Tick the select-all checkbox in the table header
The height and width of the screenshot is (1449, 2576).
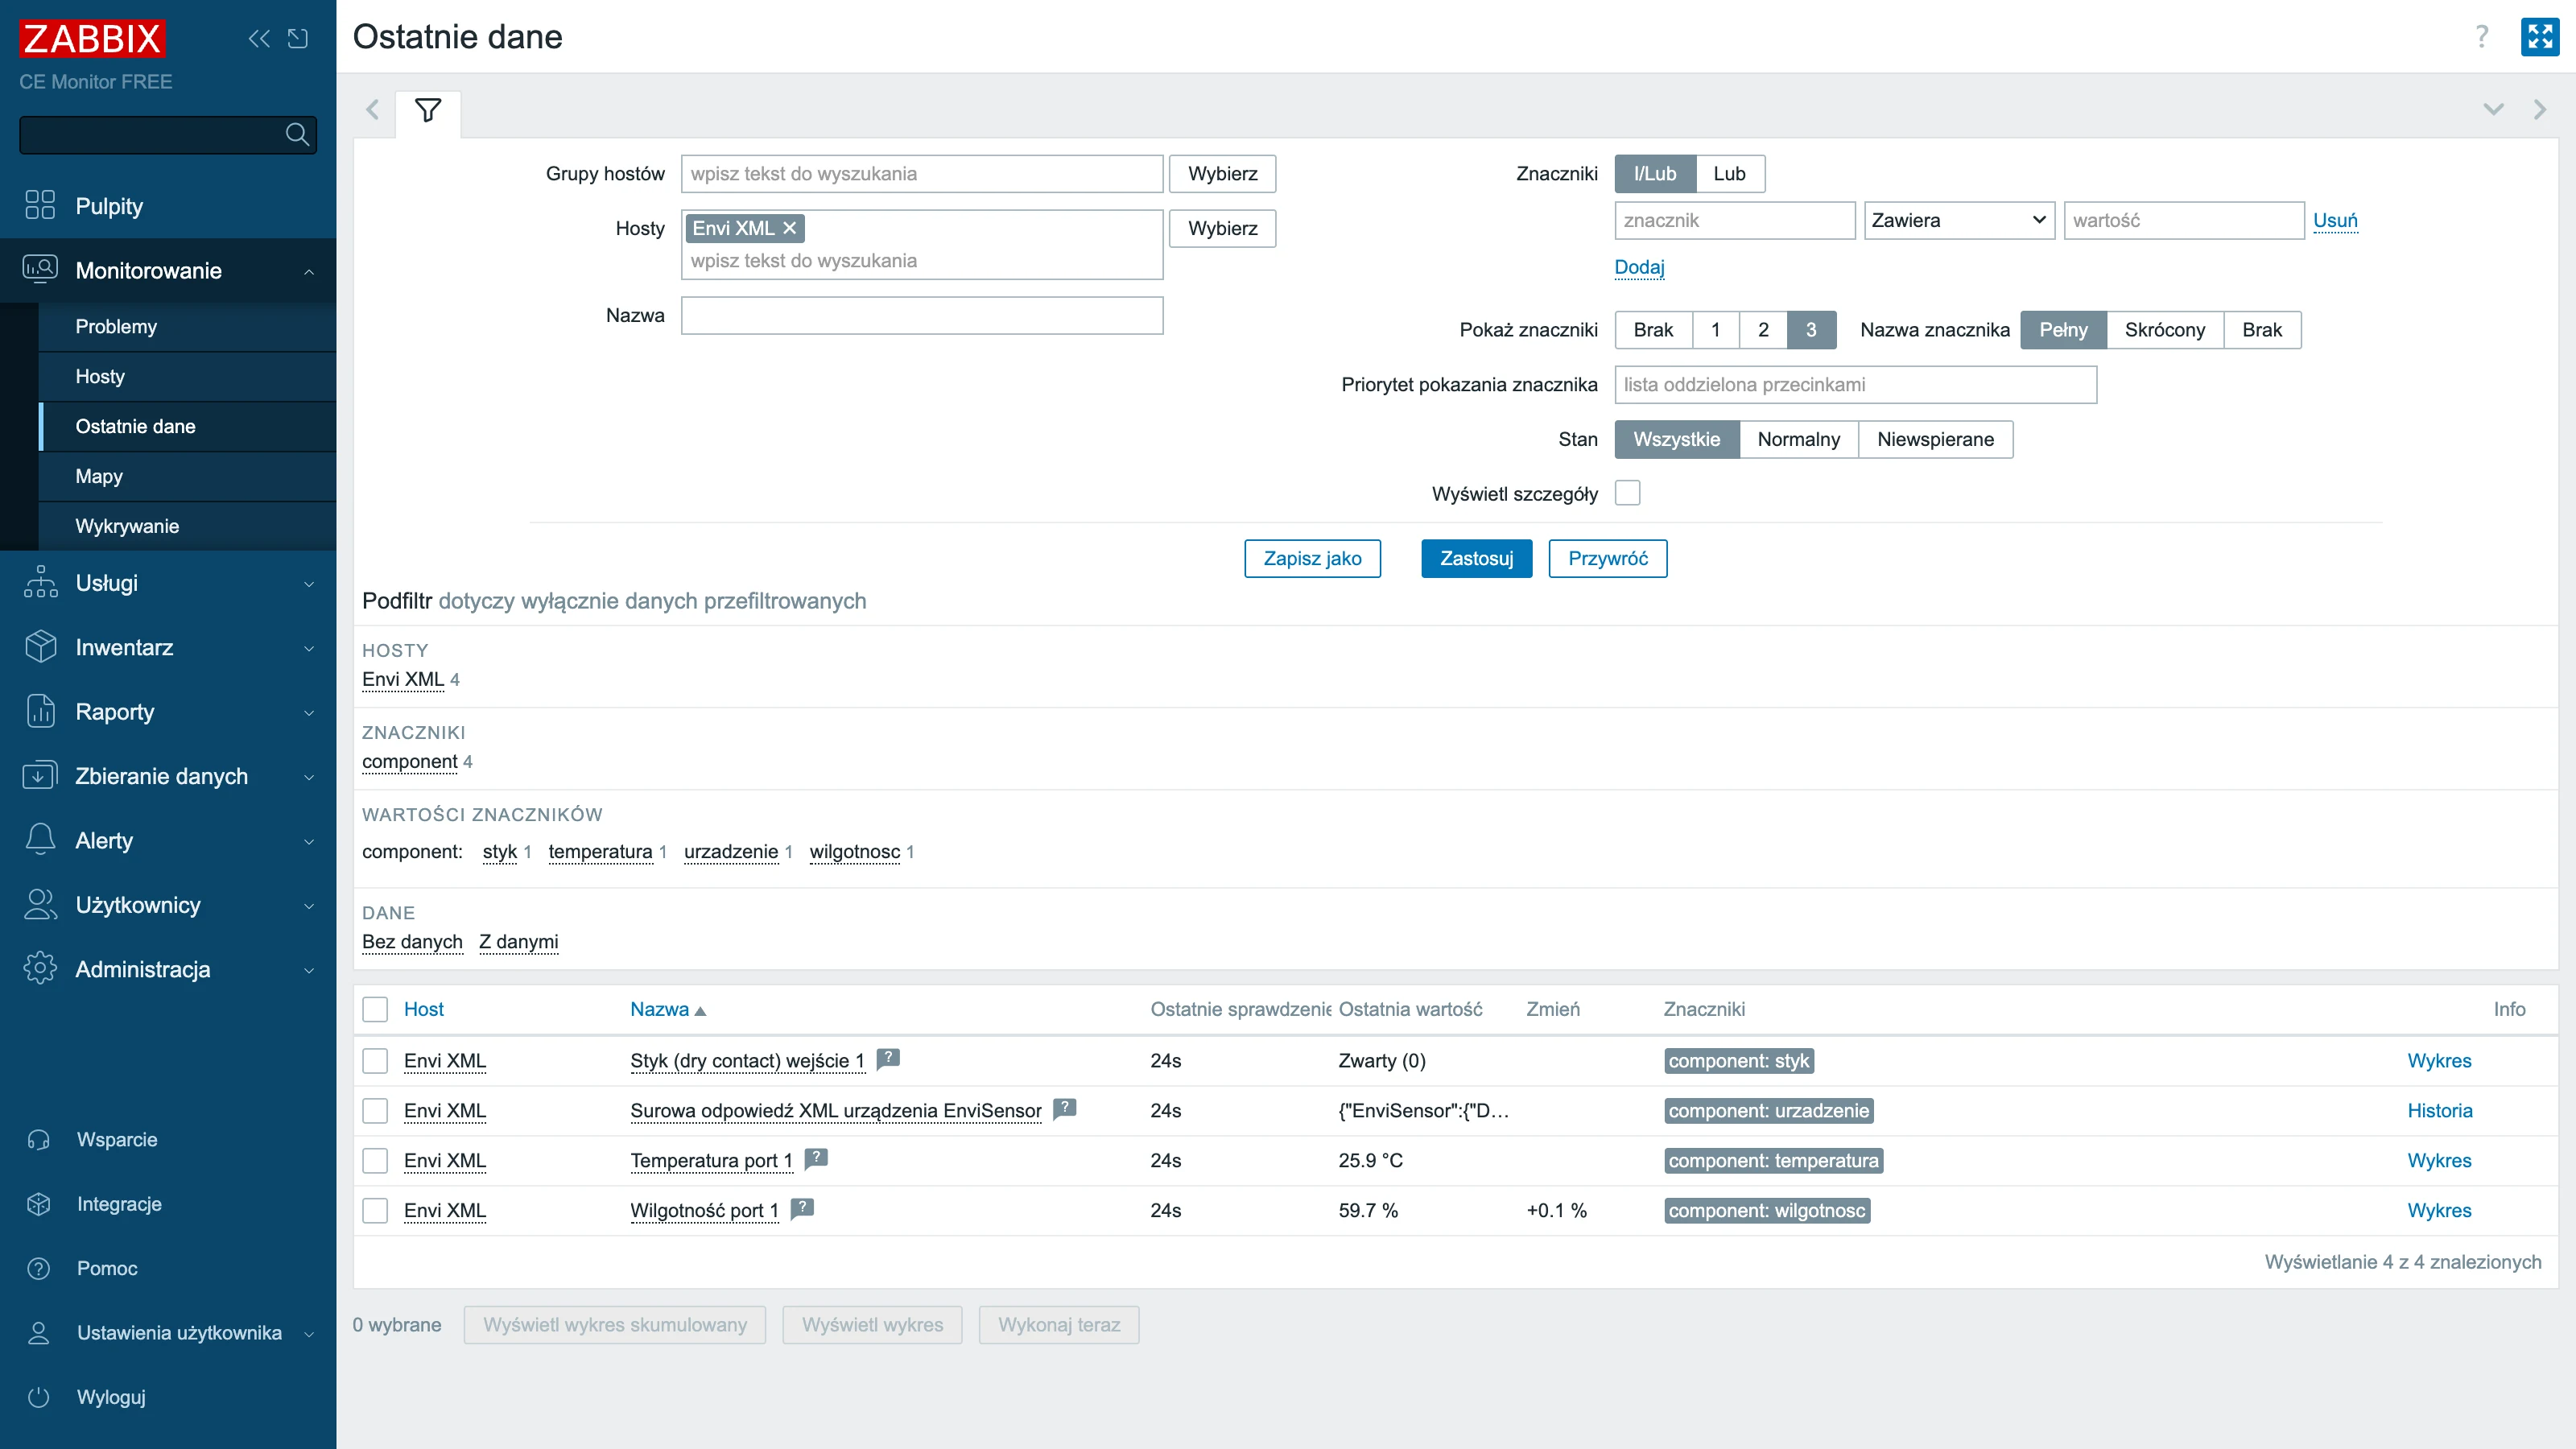375,1009
